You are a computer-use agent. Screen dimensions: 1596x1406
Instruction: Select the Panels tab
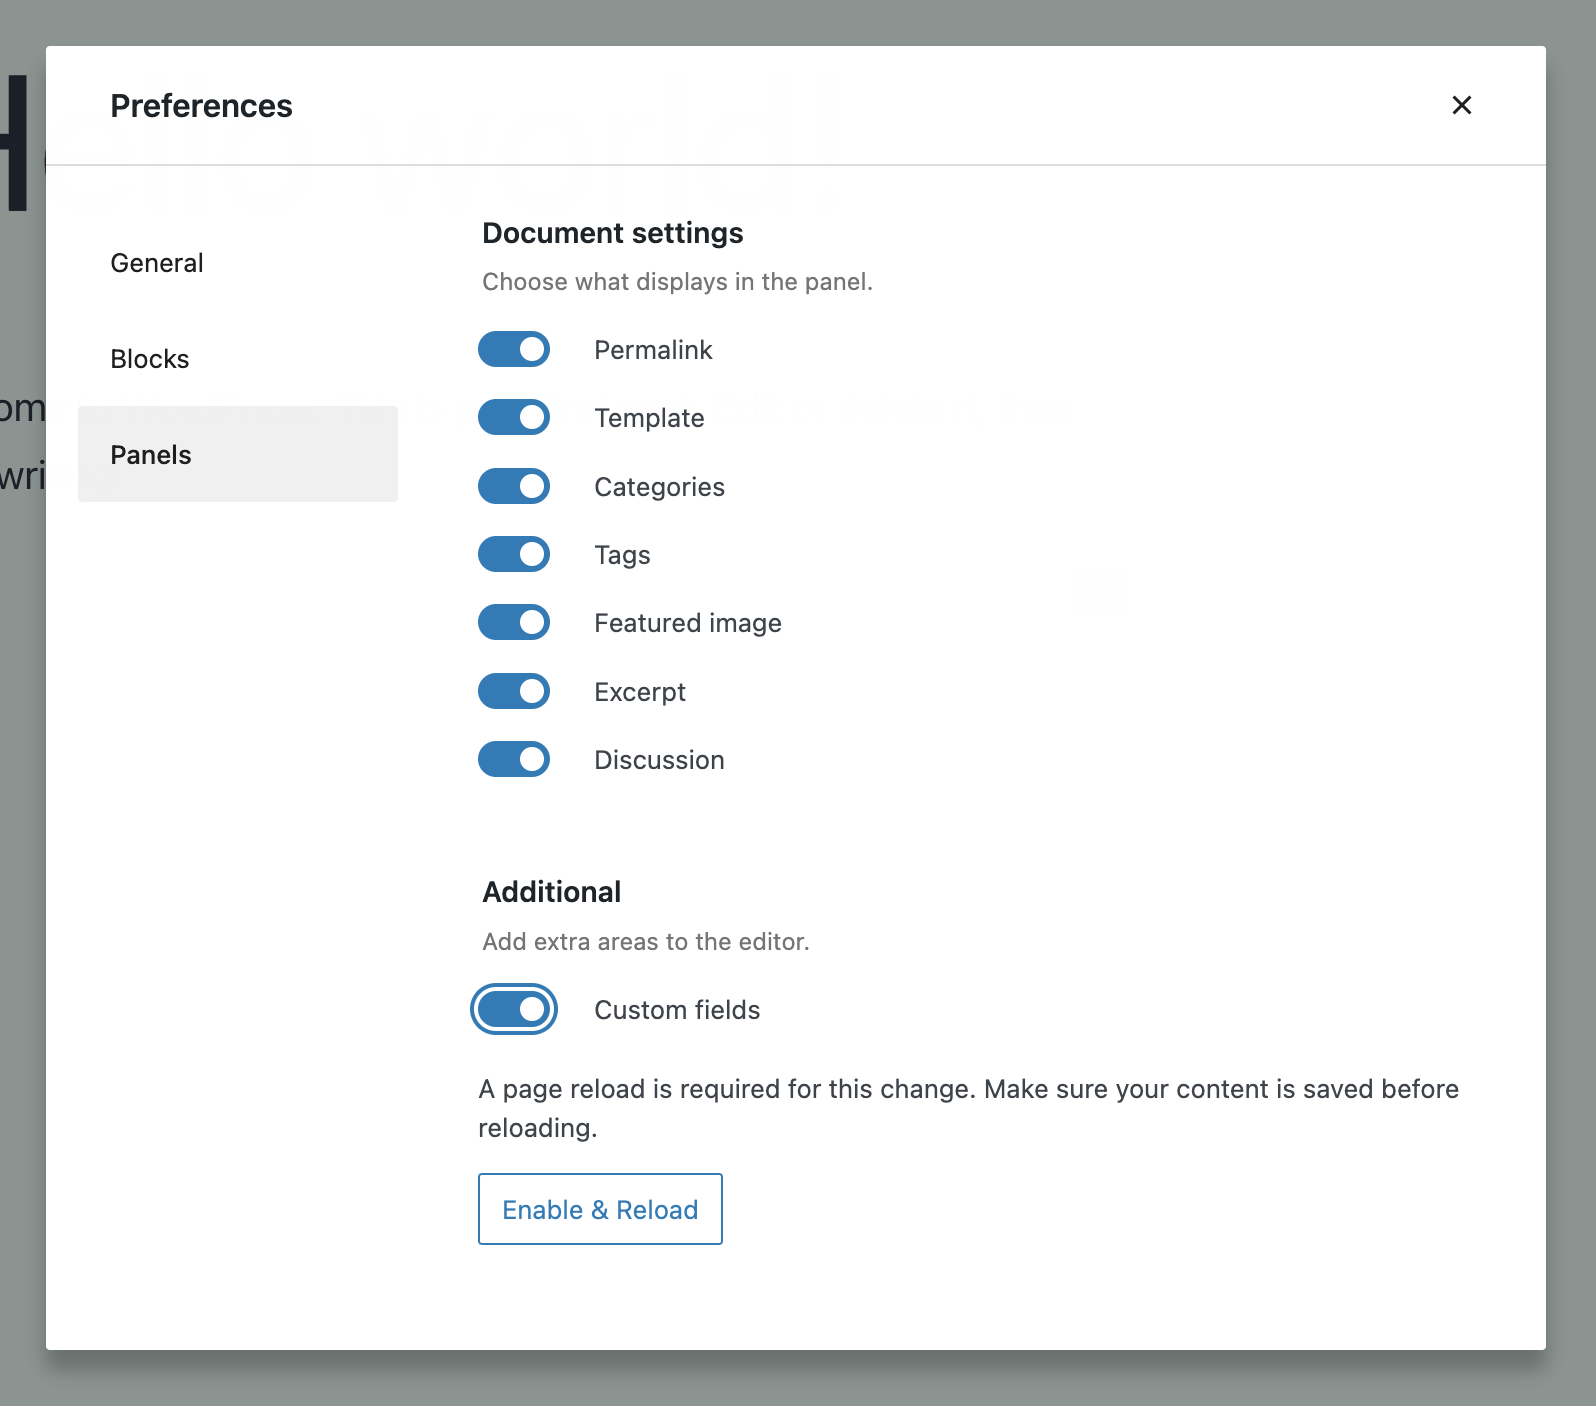pyautogui.click(x=238, y=454)
